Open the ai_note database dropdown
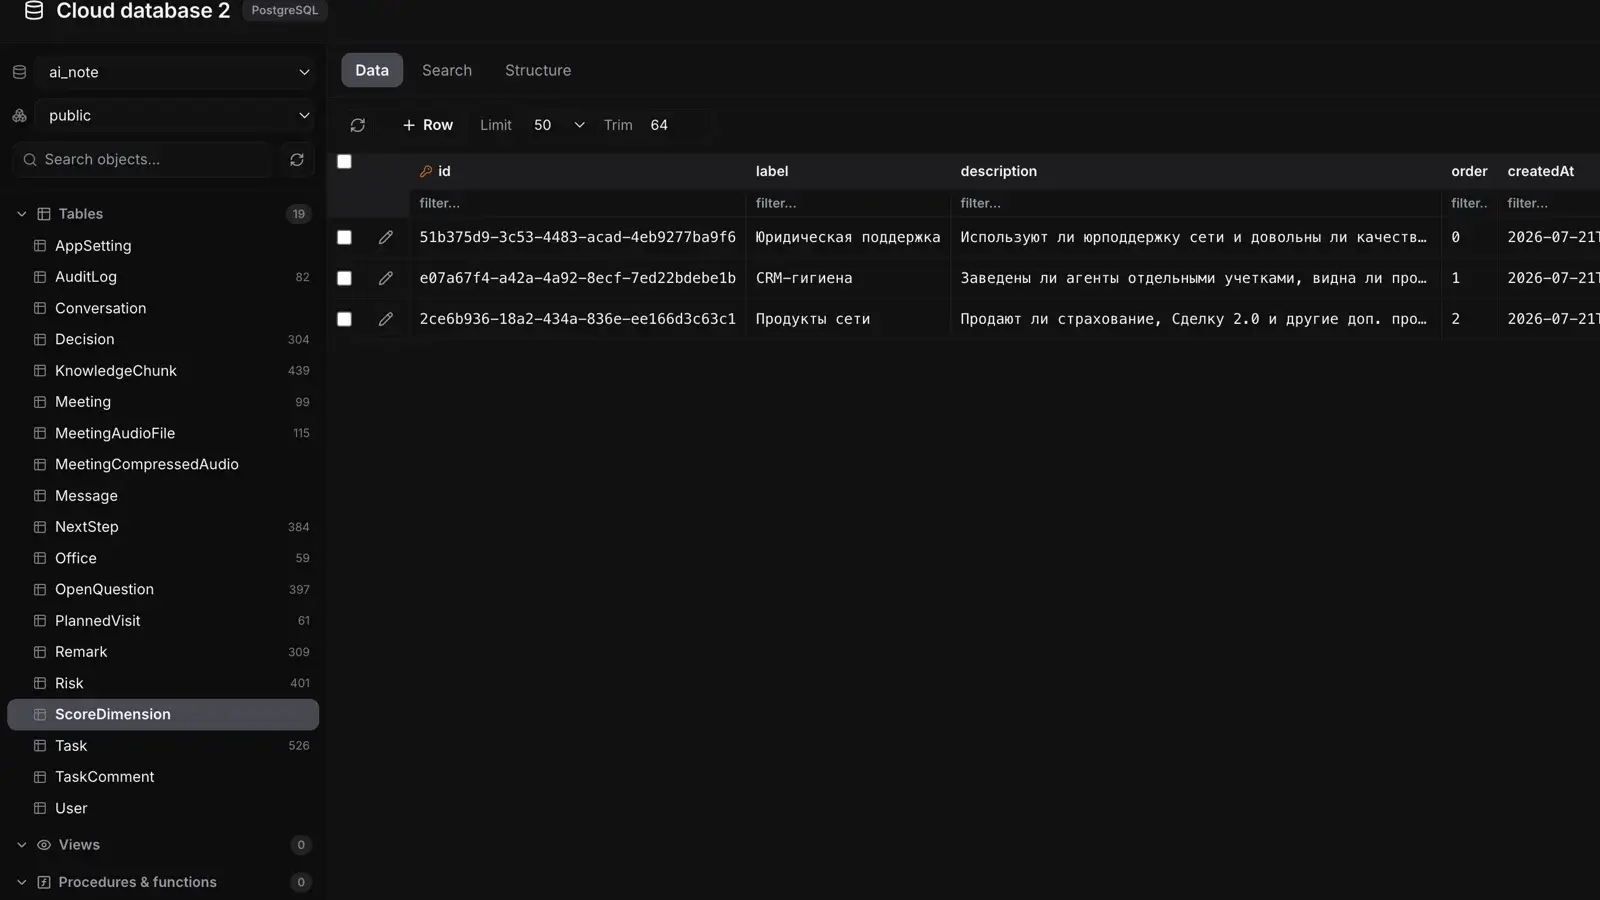Viewport: 1600px width, 900px height. pos(177,72)
